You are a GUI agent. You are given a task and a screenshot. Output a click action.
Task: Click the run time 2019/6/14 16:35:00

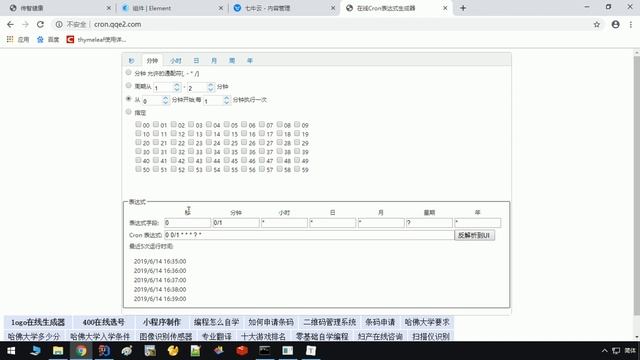pos(160,261)
